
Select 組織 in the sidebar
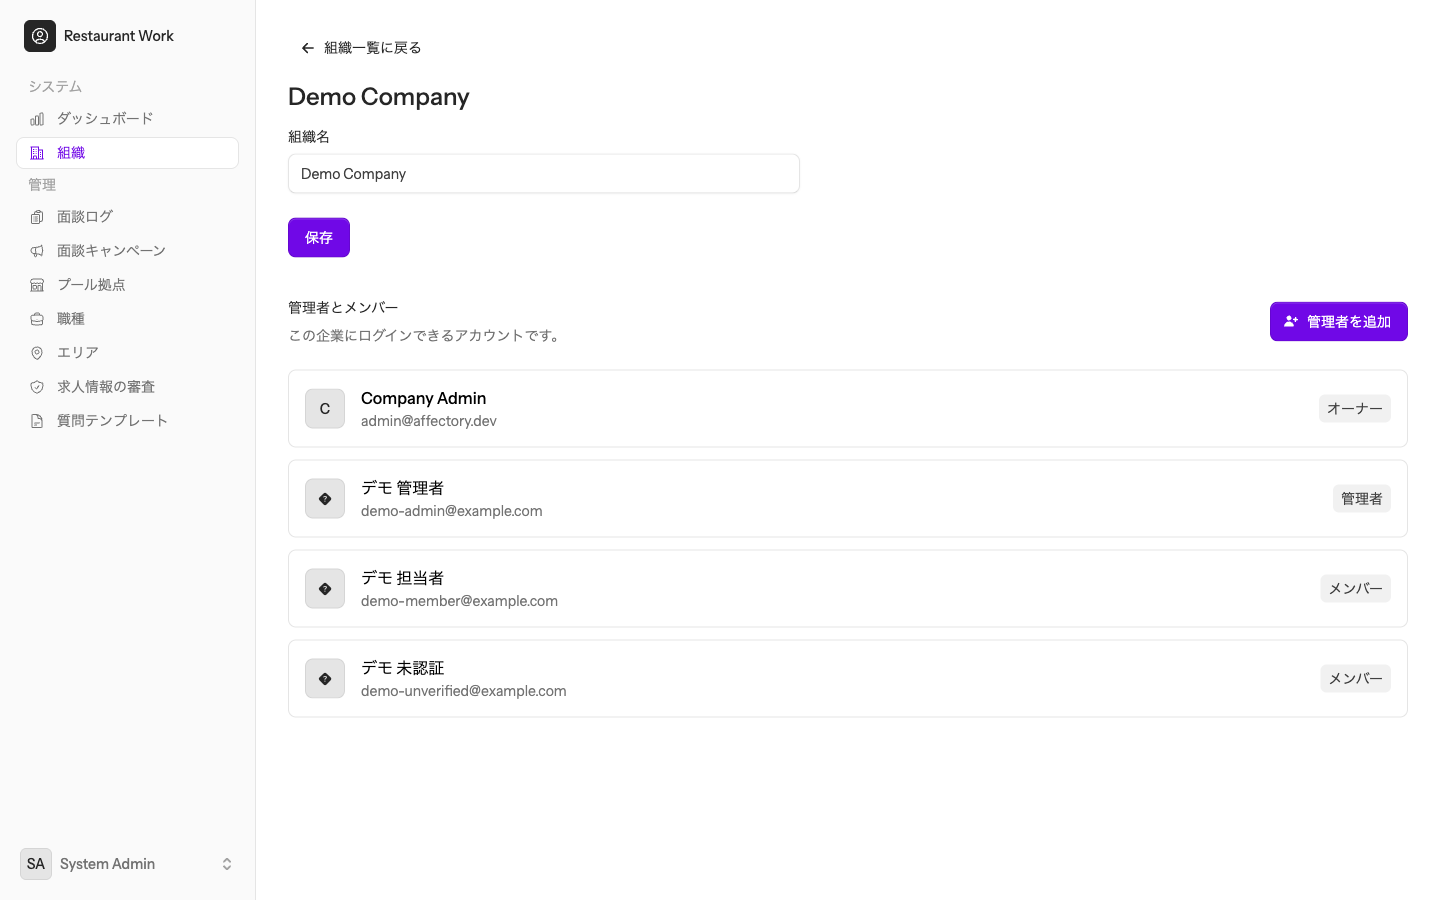click(x=127, y=153)
